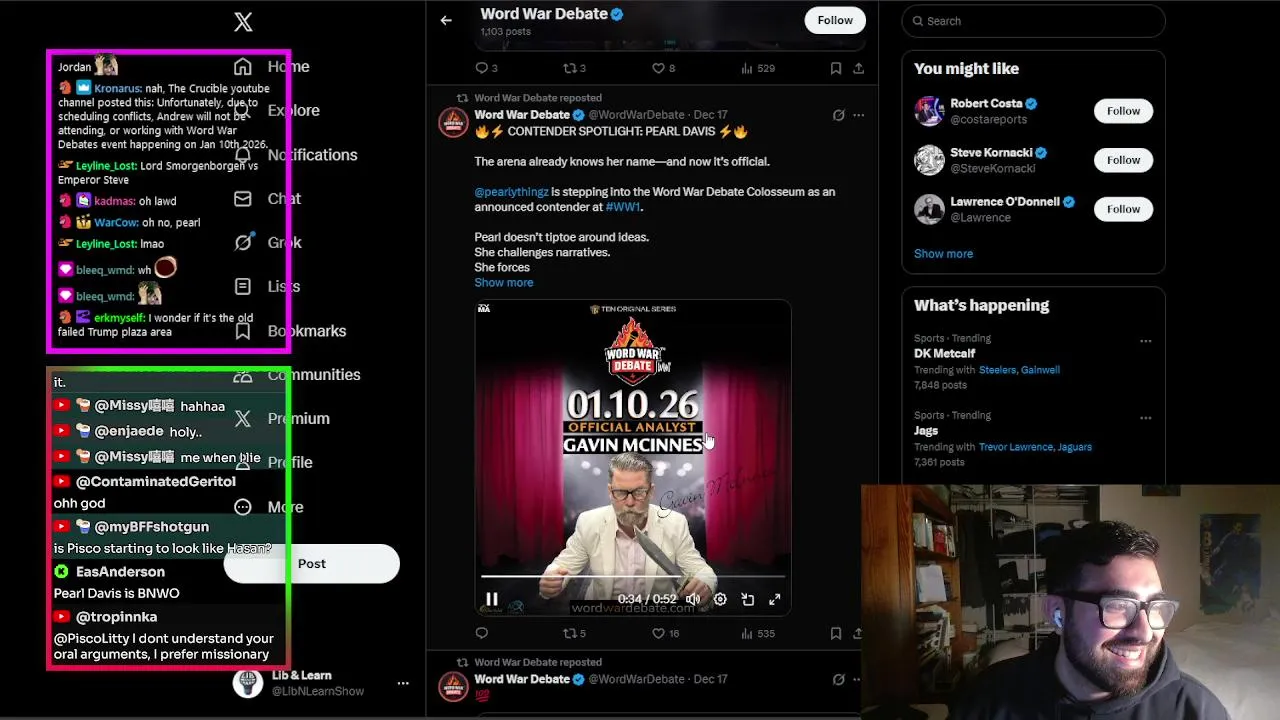Open more options for DK Metcalf trend
Image resolution: width=1280 pixels, height=720 pixels.
coord(1145,341)
